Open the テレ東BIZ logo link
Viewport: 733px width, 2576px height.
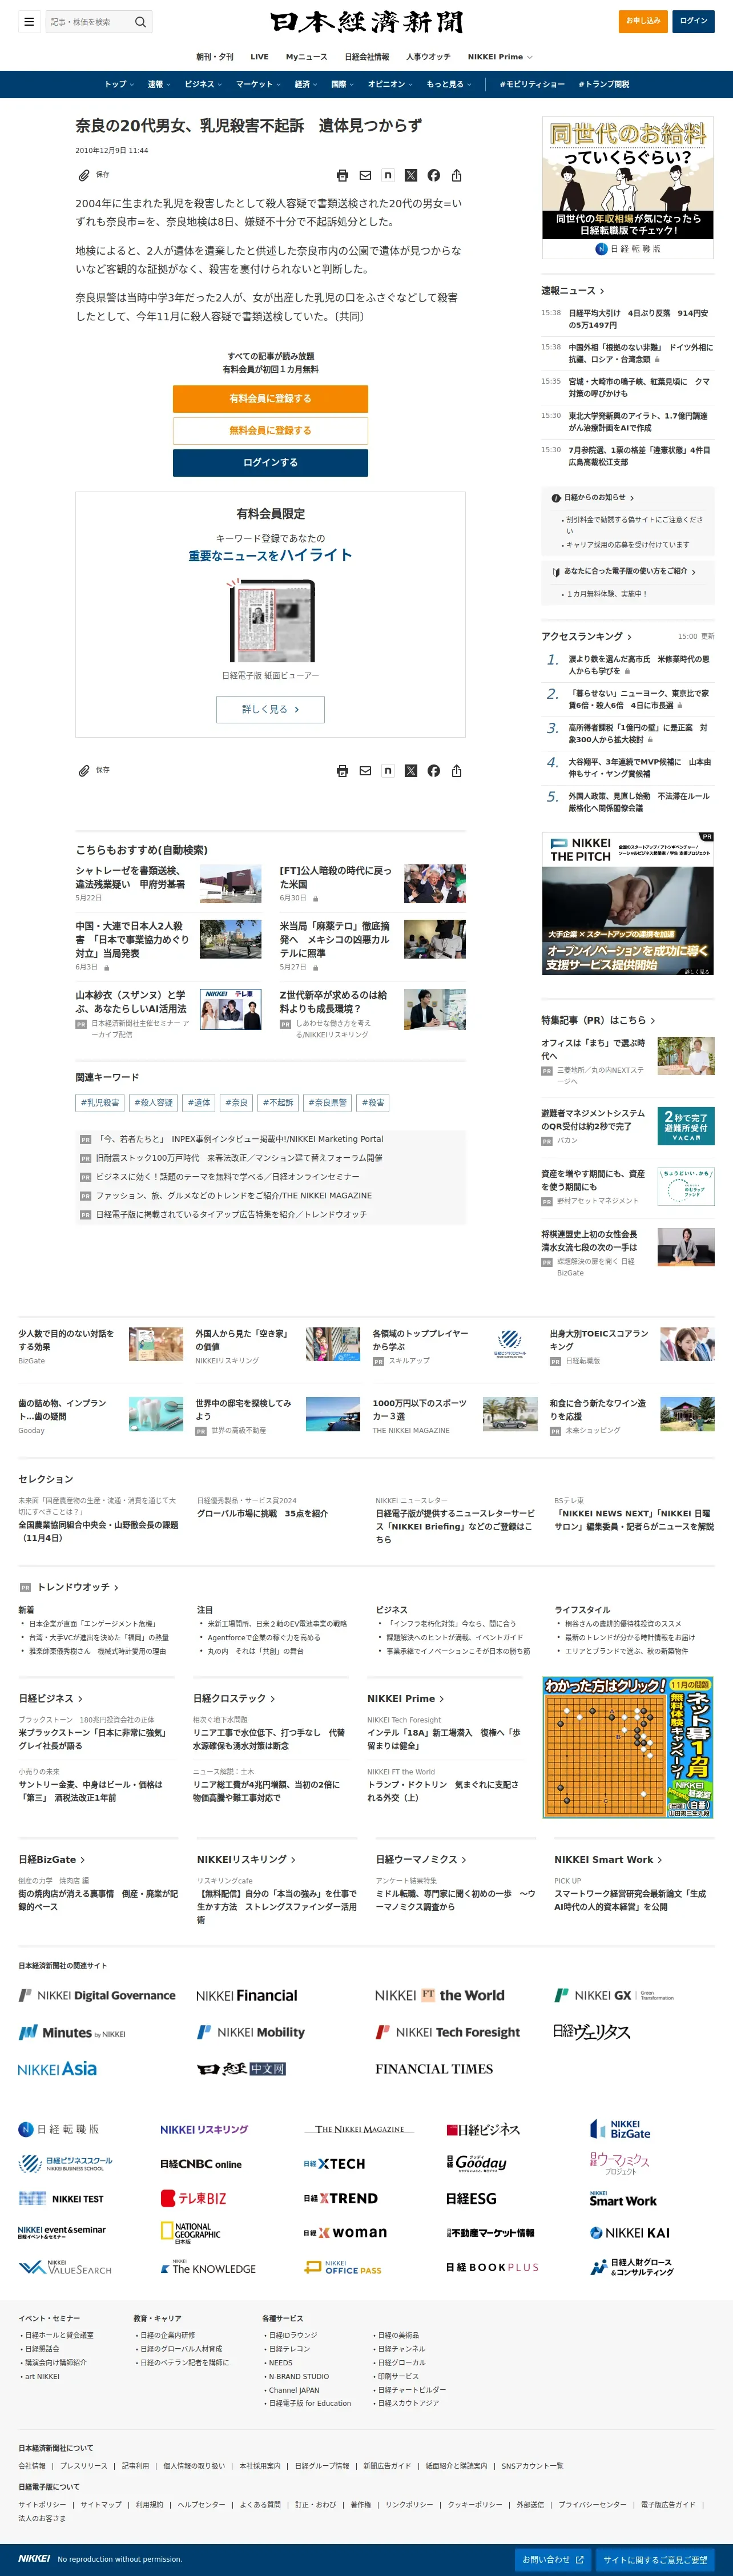pos(194,2198)
